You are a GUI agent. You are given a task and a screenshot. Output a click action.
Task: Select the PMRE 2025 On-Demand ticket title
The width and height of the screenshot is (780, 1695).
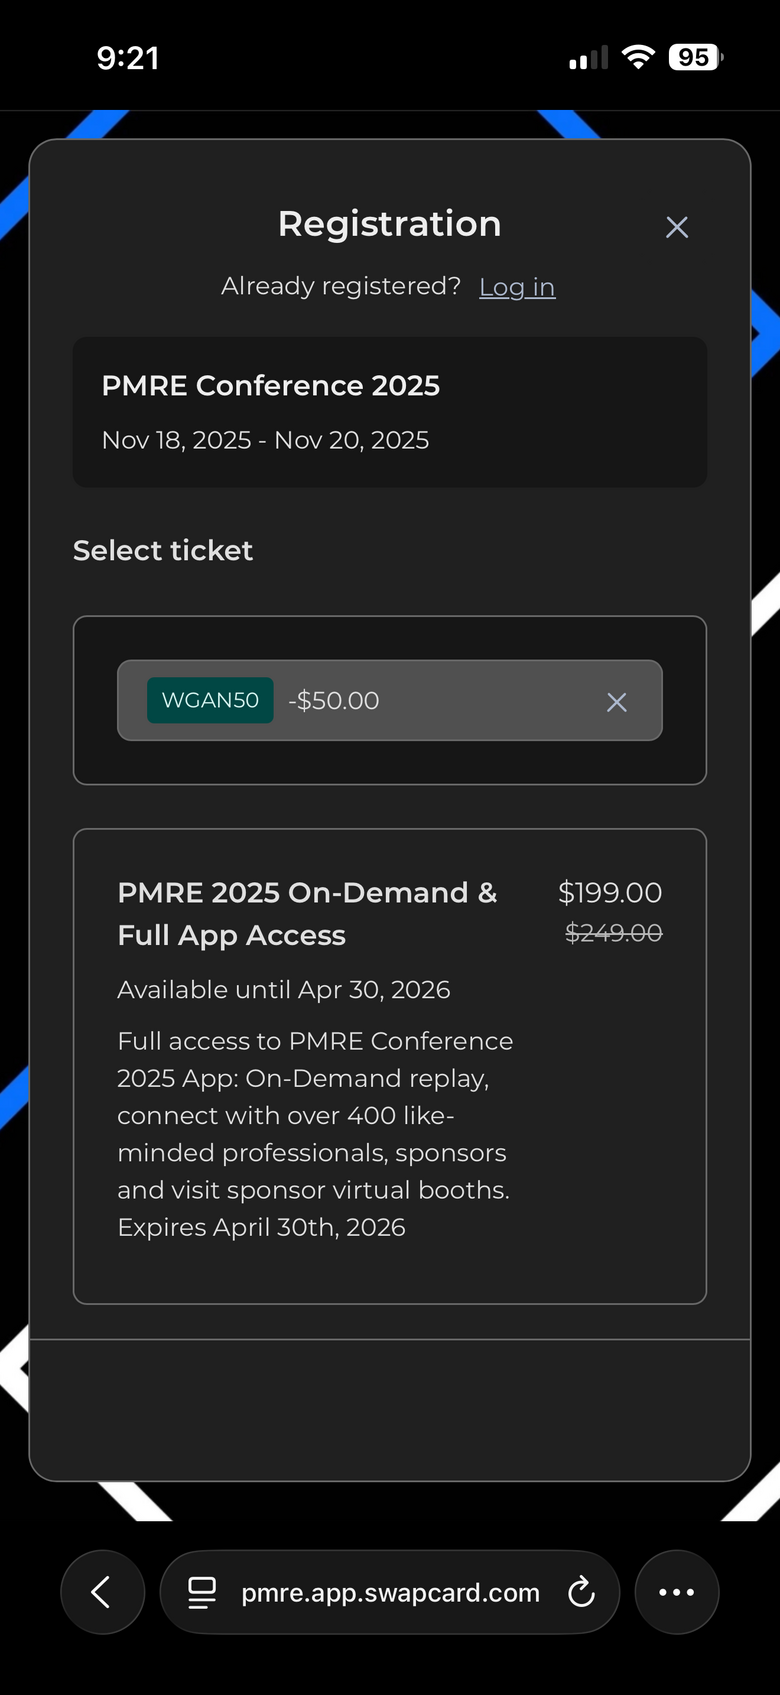307,913
